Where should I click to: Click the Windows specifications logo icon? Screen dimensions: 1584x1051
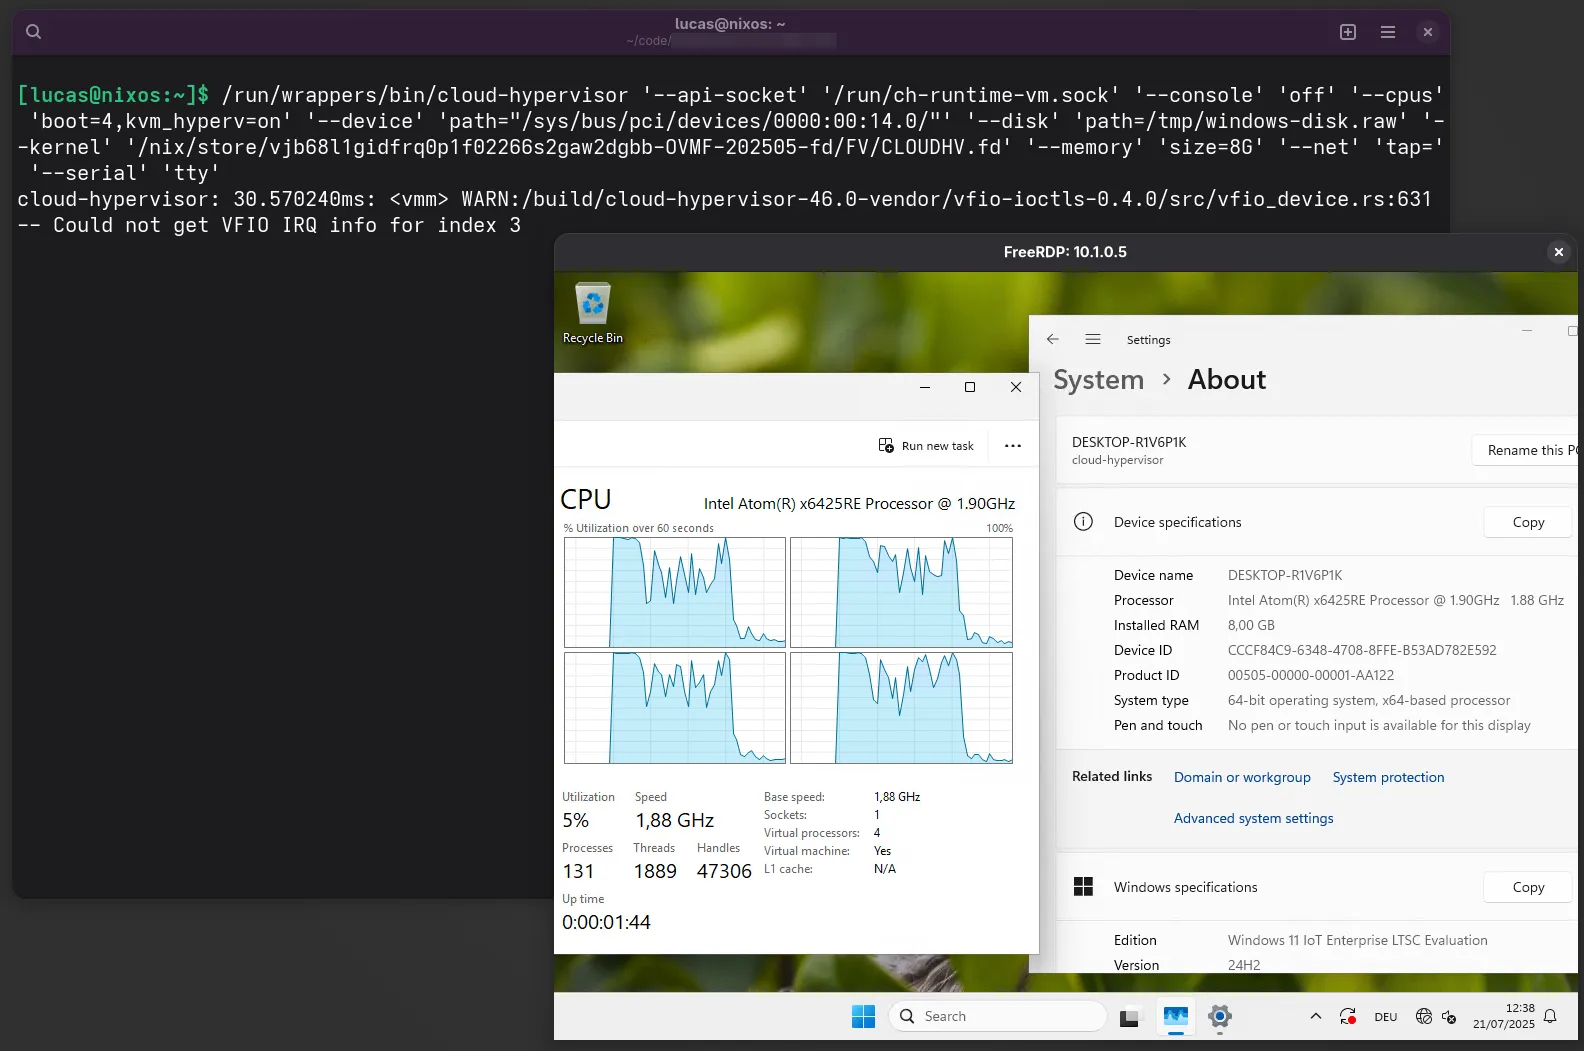click(x=1083, y=887)
